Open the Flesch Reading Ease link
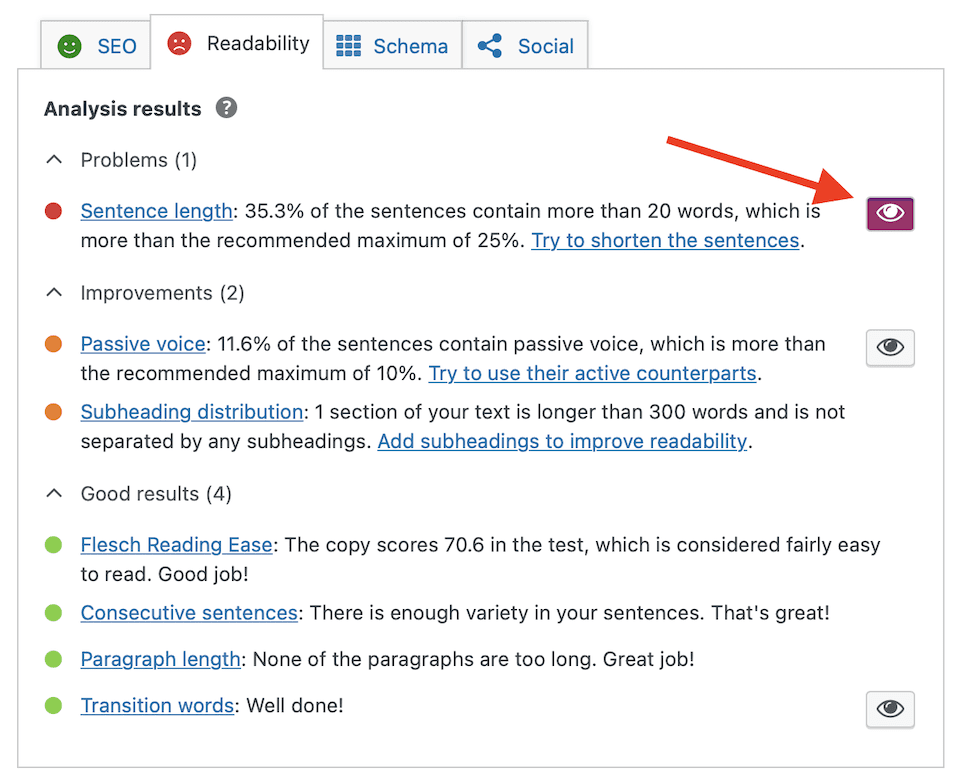Viewport: 960px width, 782px height. click(176, 545)
